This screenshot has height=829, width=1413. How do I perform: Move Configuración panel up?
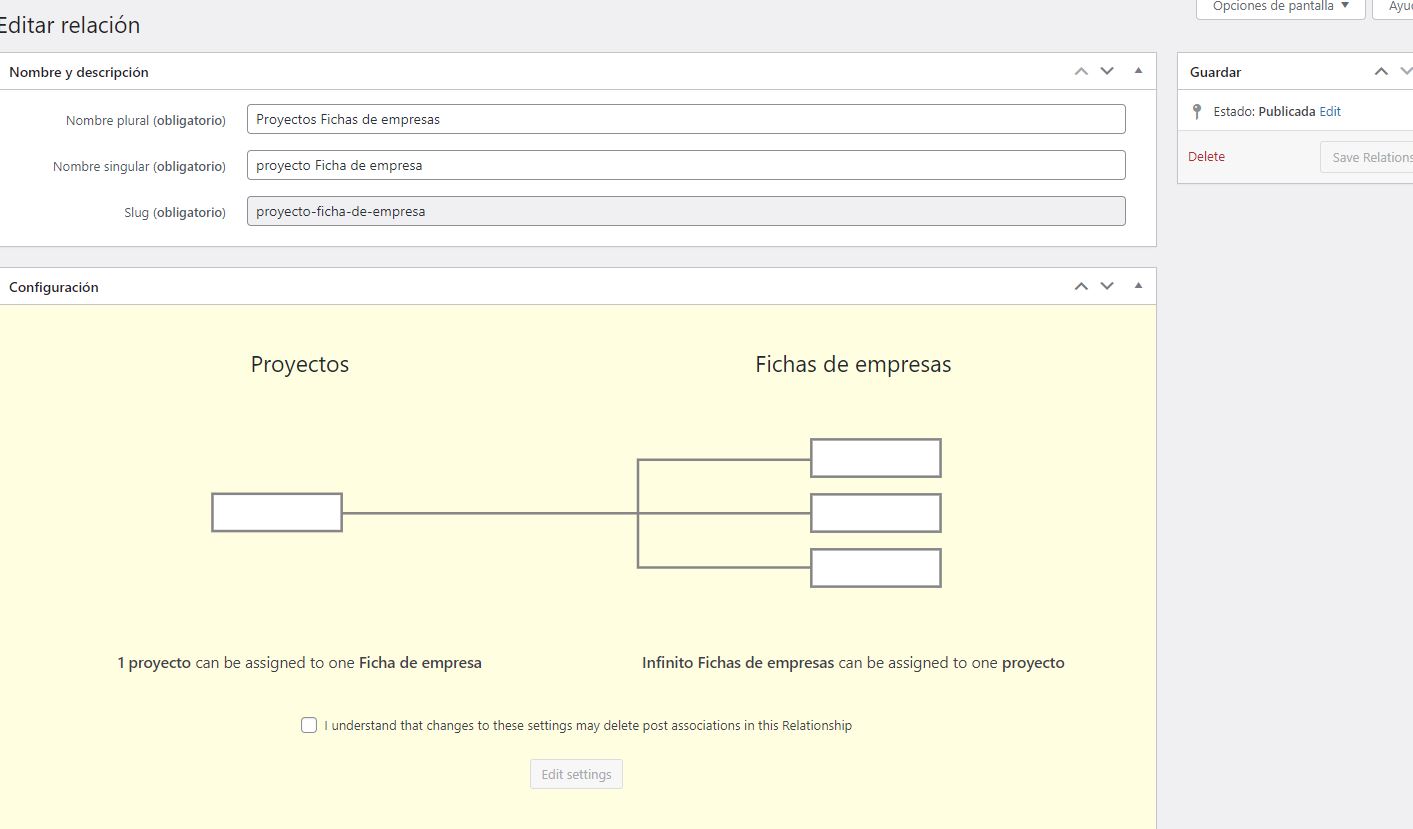pos(1081,286)
